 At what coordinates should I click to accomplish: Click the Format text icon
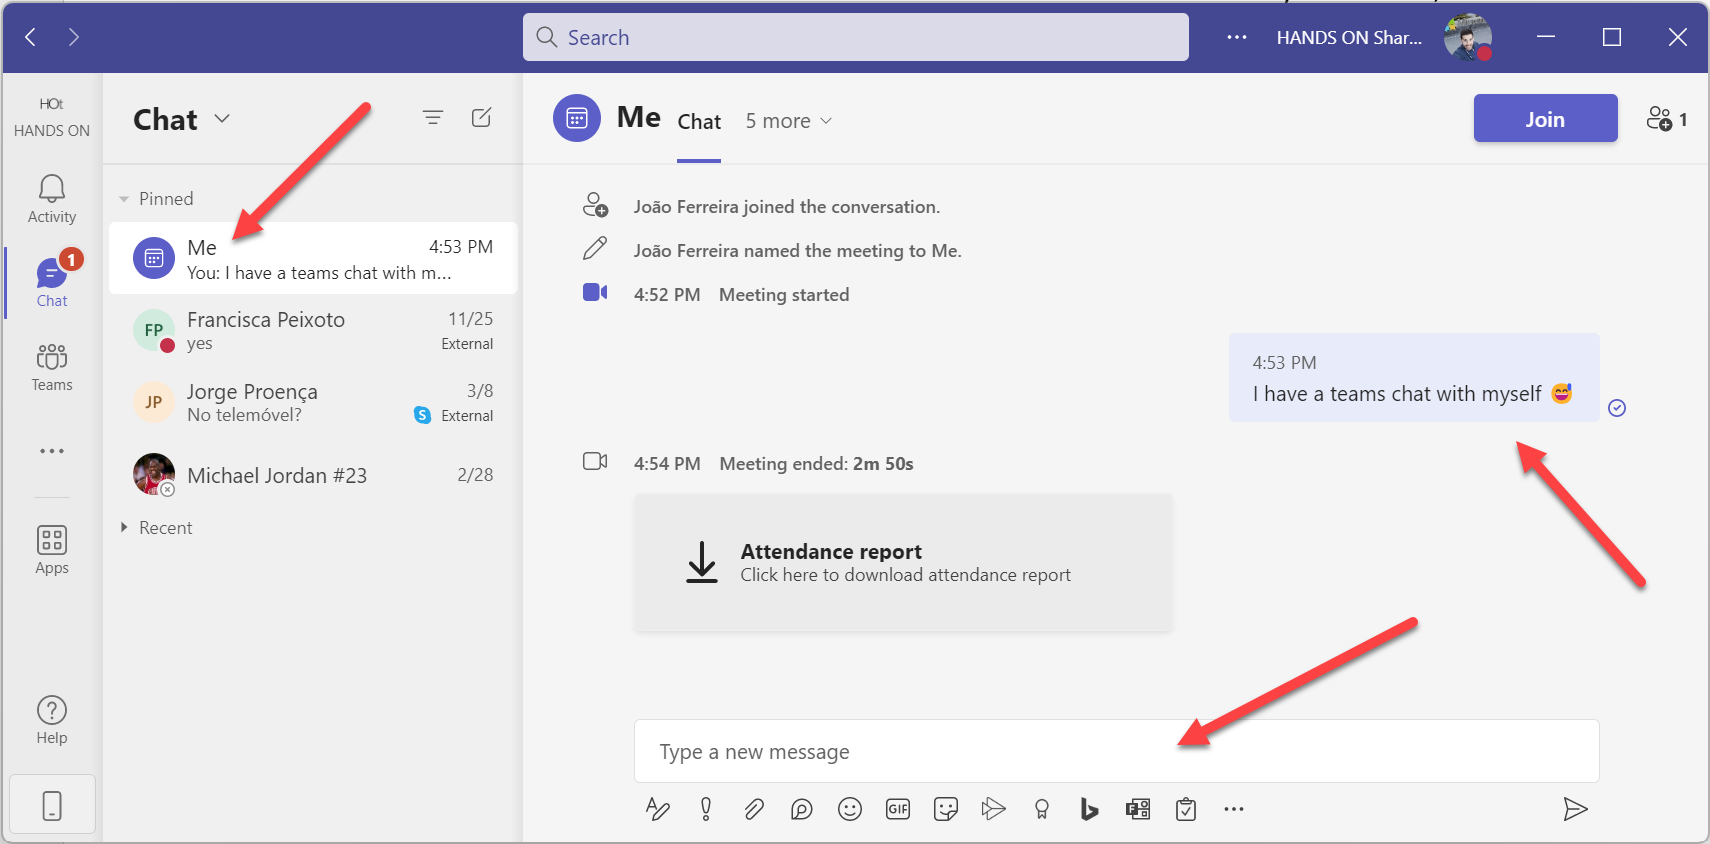pos(657,809)
